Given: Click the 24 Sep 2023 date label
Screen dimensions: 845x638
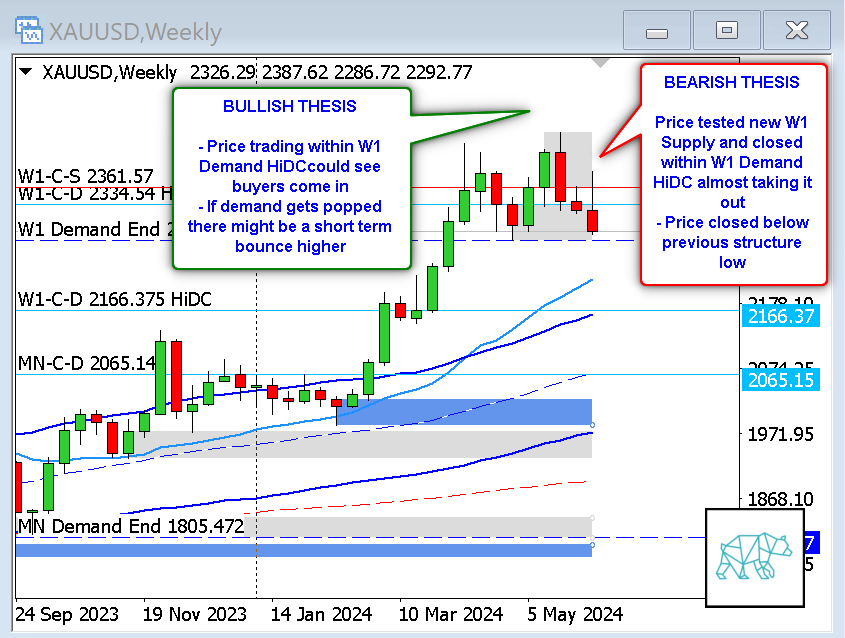Looking at the screenshot, I should 67,613.
